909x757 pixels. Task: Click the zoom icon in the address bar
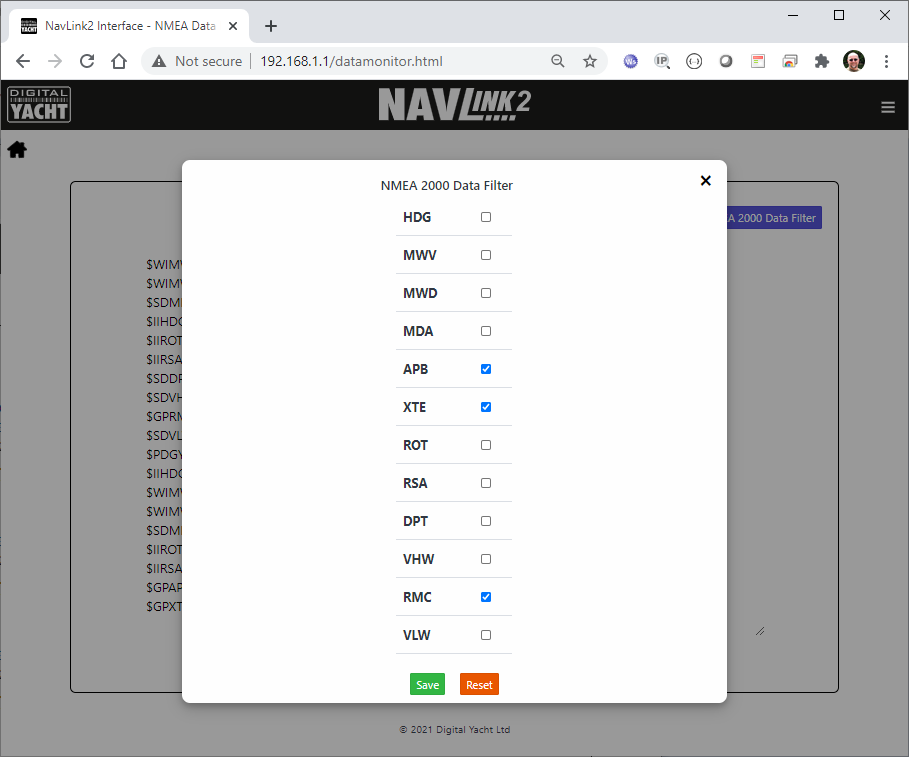coord(558,61)
